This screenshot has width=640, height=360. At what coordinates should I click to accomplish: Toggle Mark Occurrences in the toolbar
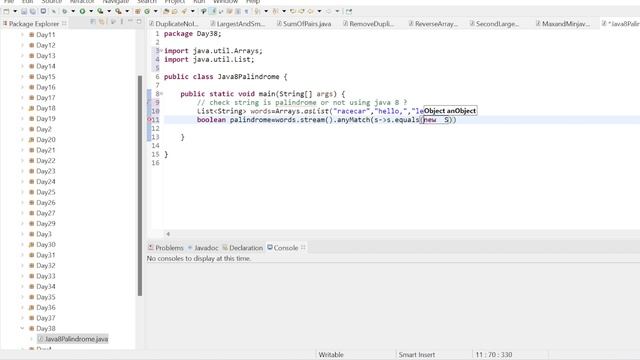coord(213,11)
